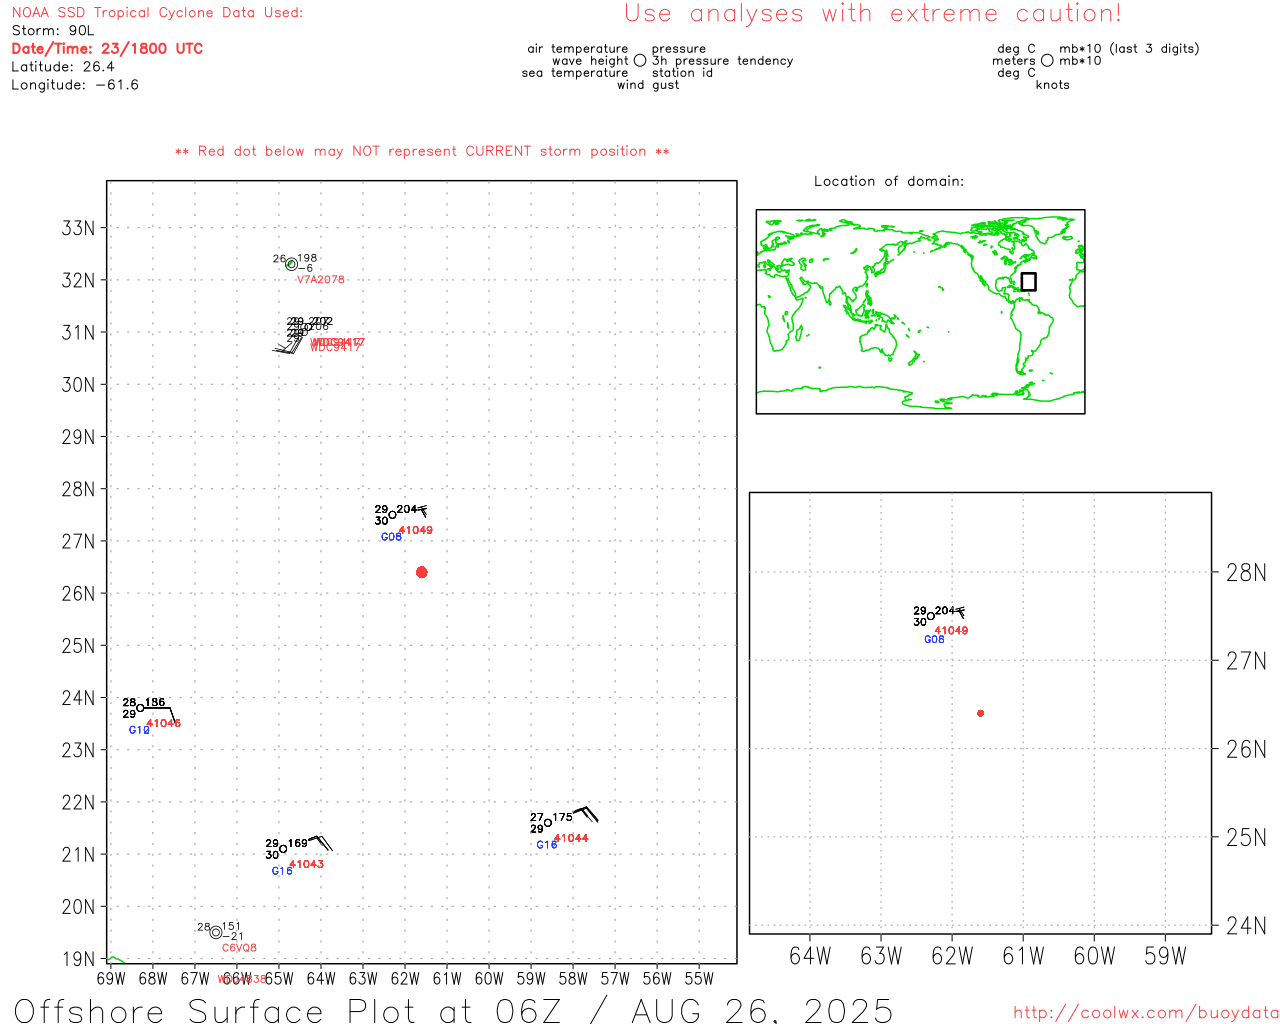
Task: Click red station ID 41049 in the inset map
Action: (951, 631)
